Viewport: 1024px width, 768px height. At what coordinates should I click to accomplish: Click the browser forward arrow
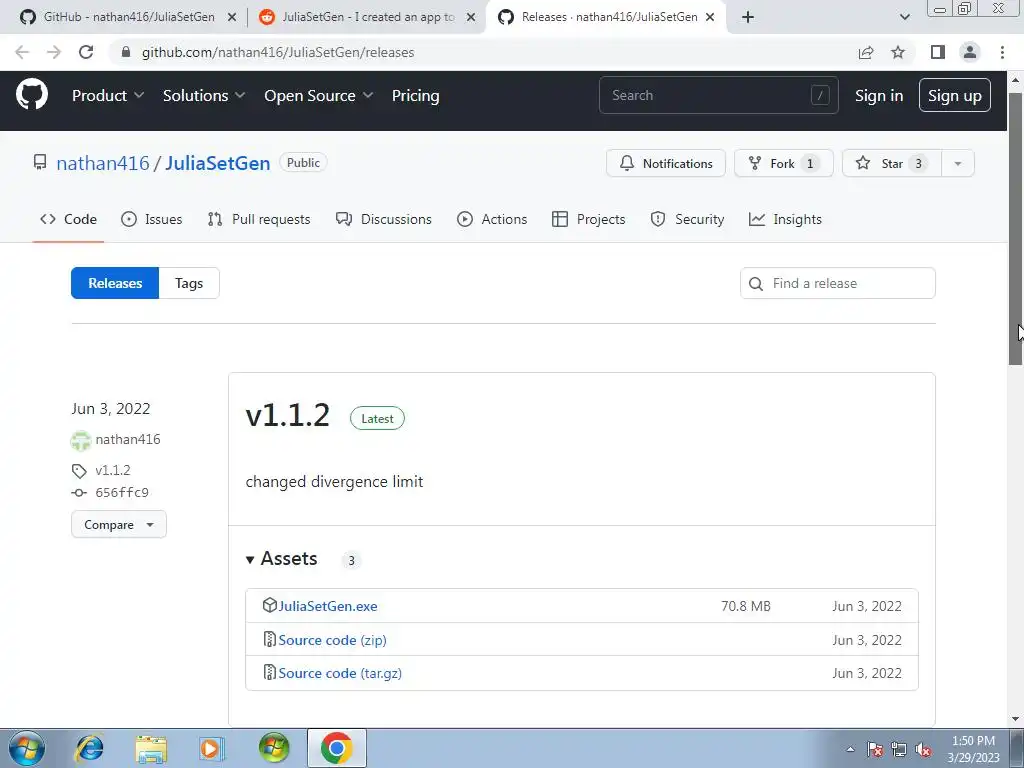(54, 52)
